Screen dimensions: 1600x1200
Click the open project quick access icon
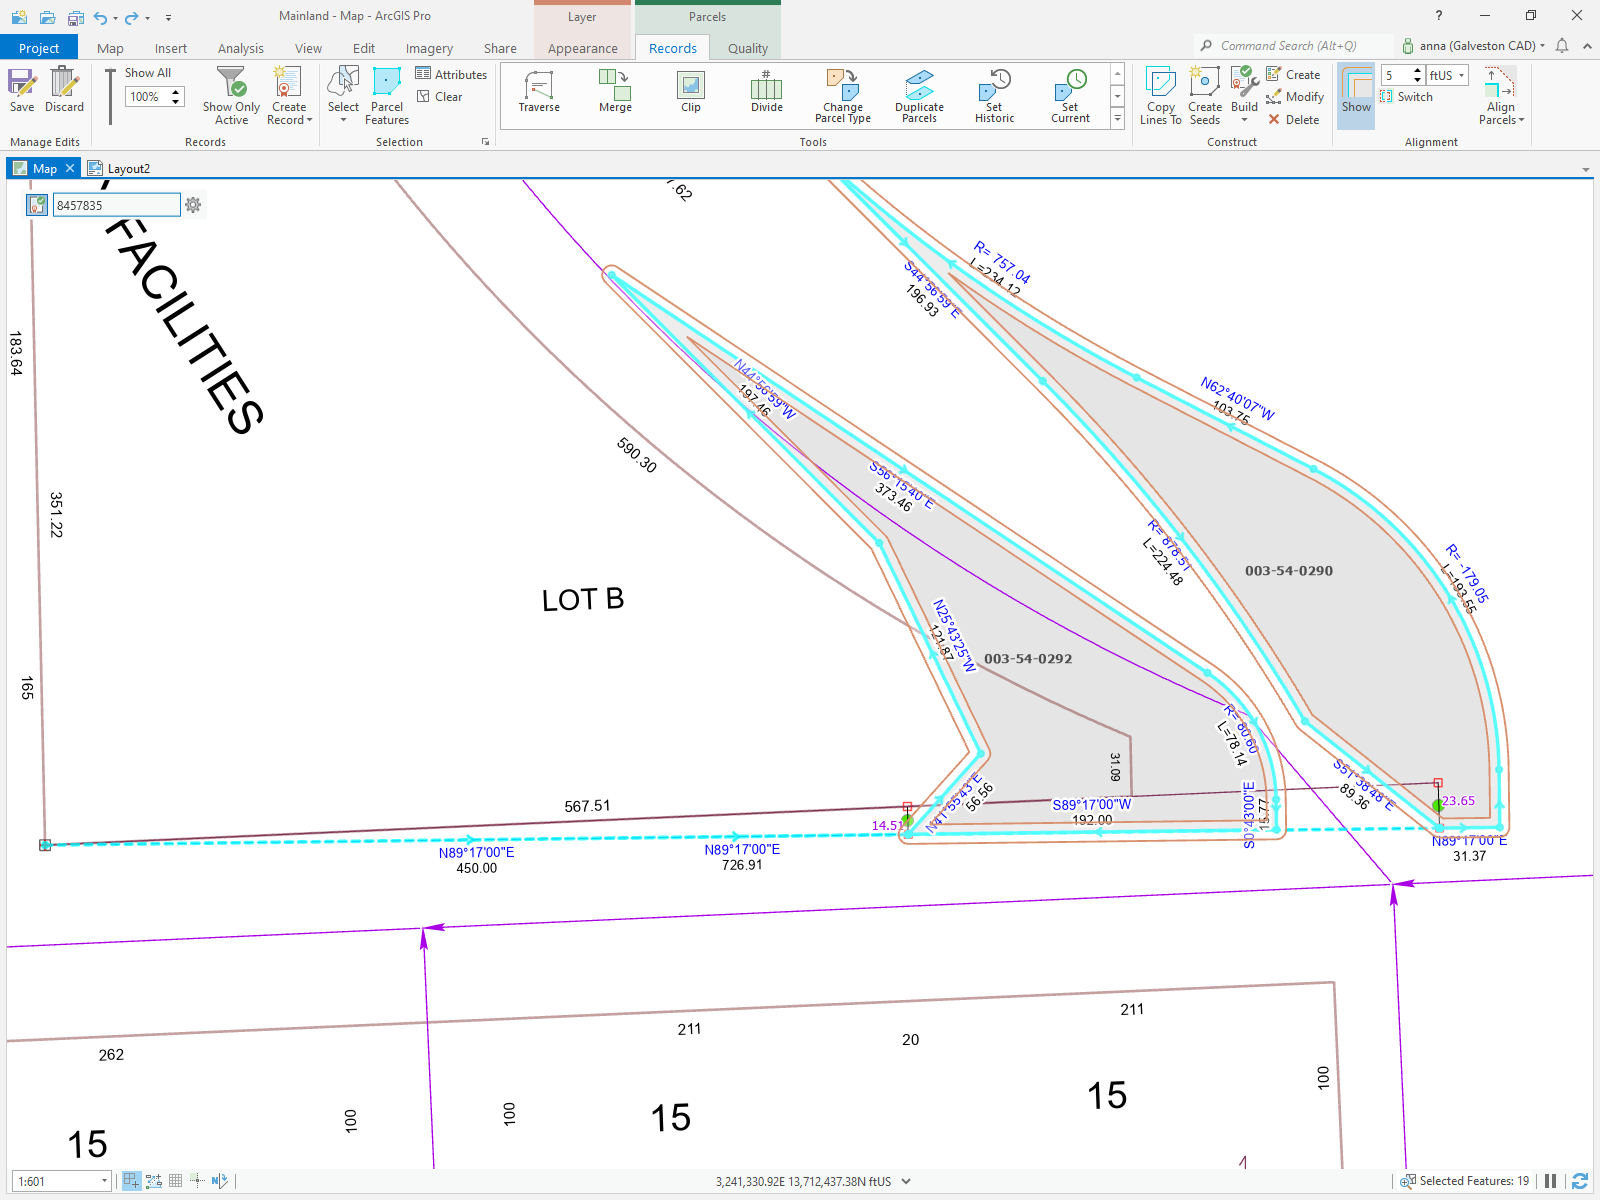click(x=47, y=17)
